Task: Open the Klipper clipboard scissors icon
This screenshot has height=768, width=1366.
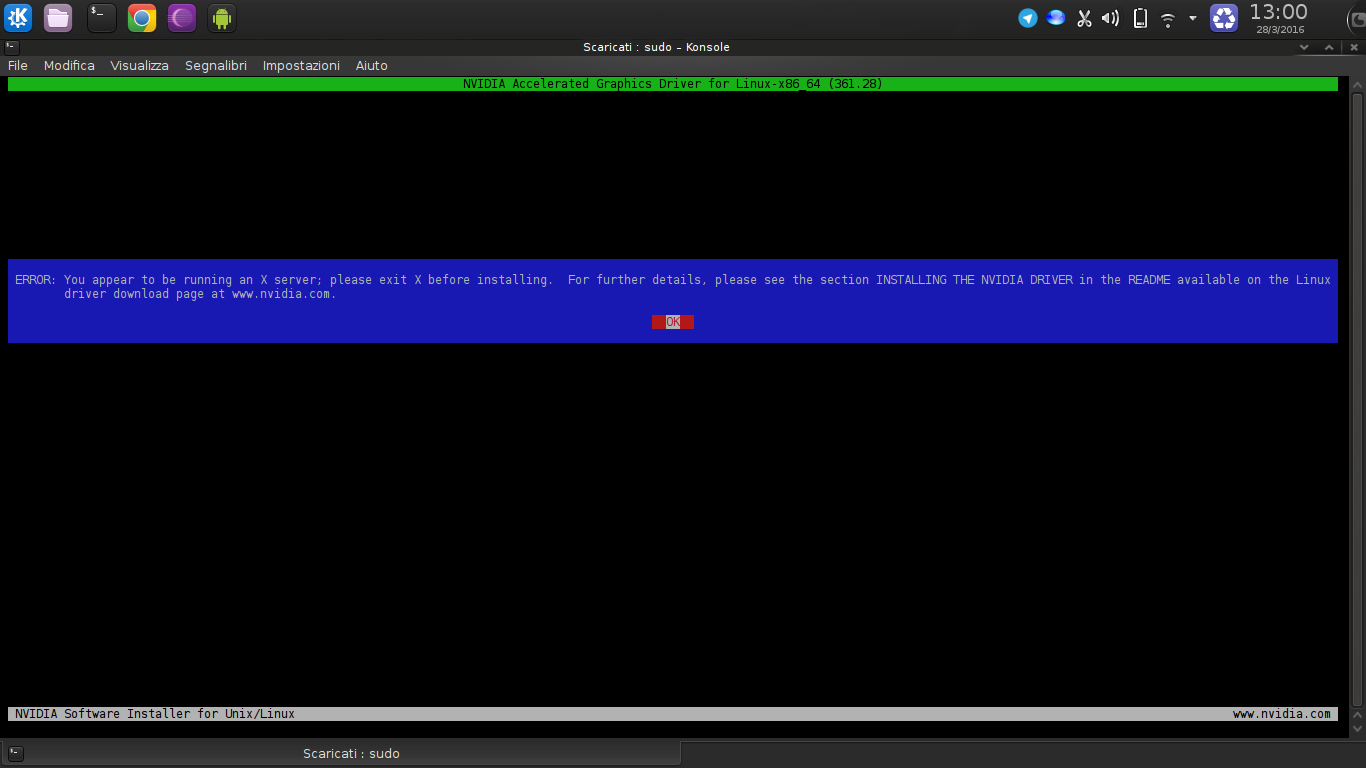Action: coord(1084,18)
